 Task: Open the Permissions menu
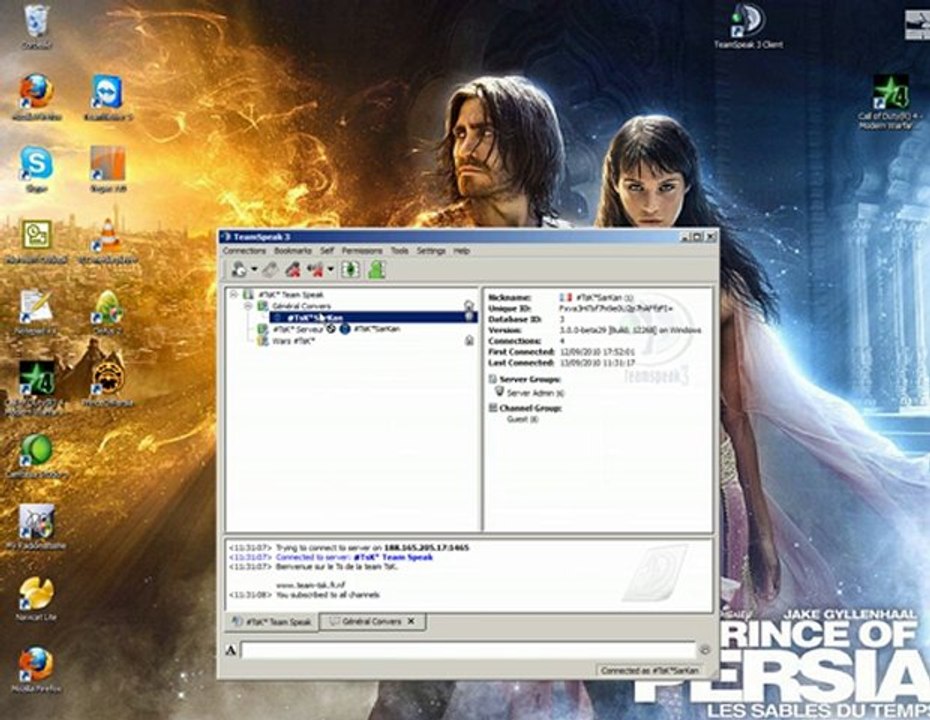(362, 251)
